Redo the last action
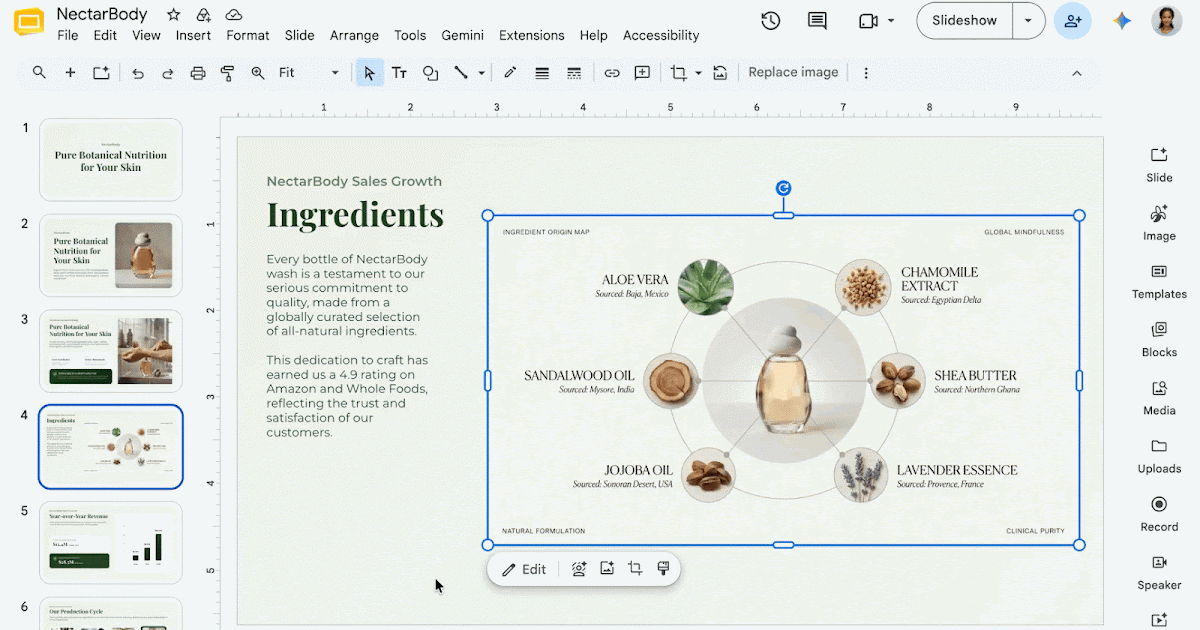 click(x=168, y=73)
